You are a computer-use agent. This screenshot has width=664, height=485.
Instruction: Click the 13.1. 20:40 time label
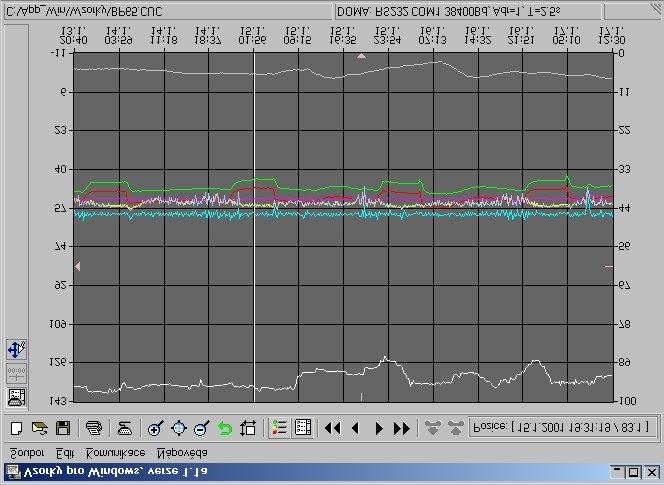coord(74,36)
